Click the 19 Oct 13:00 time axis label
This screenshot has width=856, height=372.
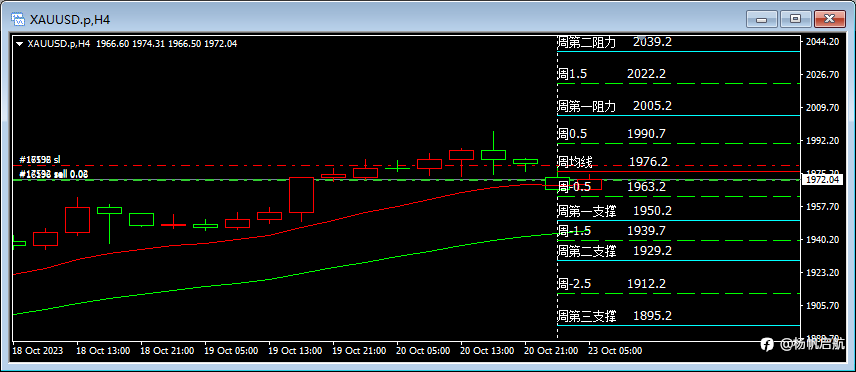click(295, 351)
